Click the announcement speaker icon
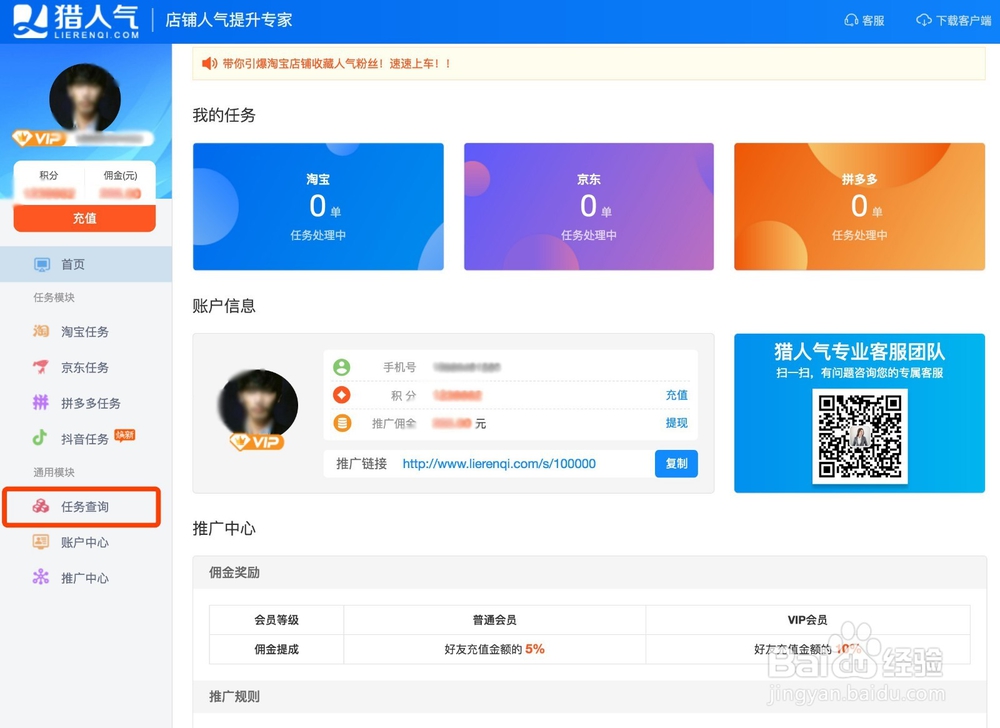Screen dimensions: 1000x728 (209, 63)
